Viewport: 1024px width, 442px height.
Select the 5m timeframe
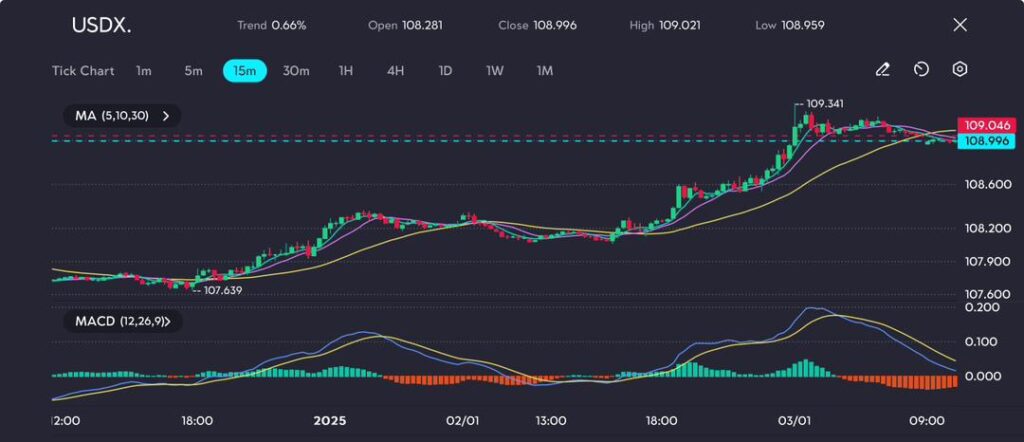pyautogui.click(x=193, y=71)
